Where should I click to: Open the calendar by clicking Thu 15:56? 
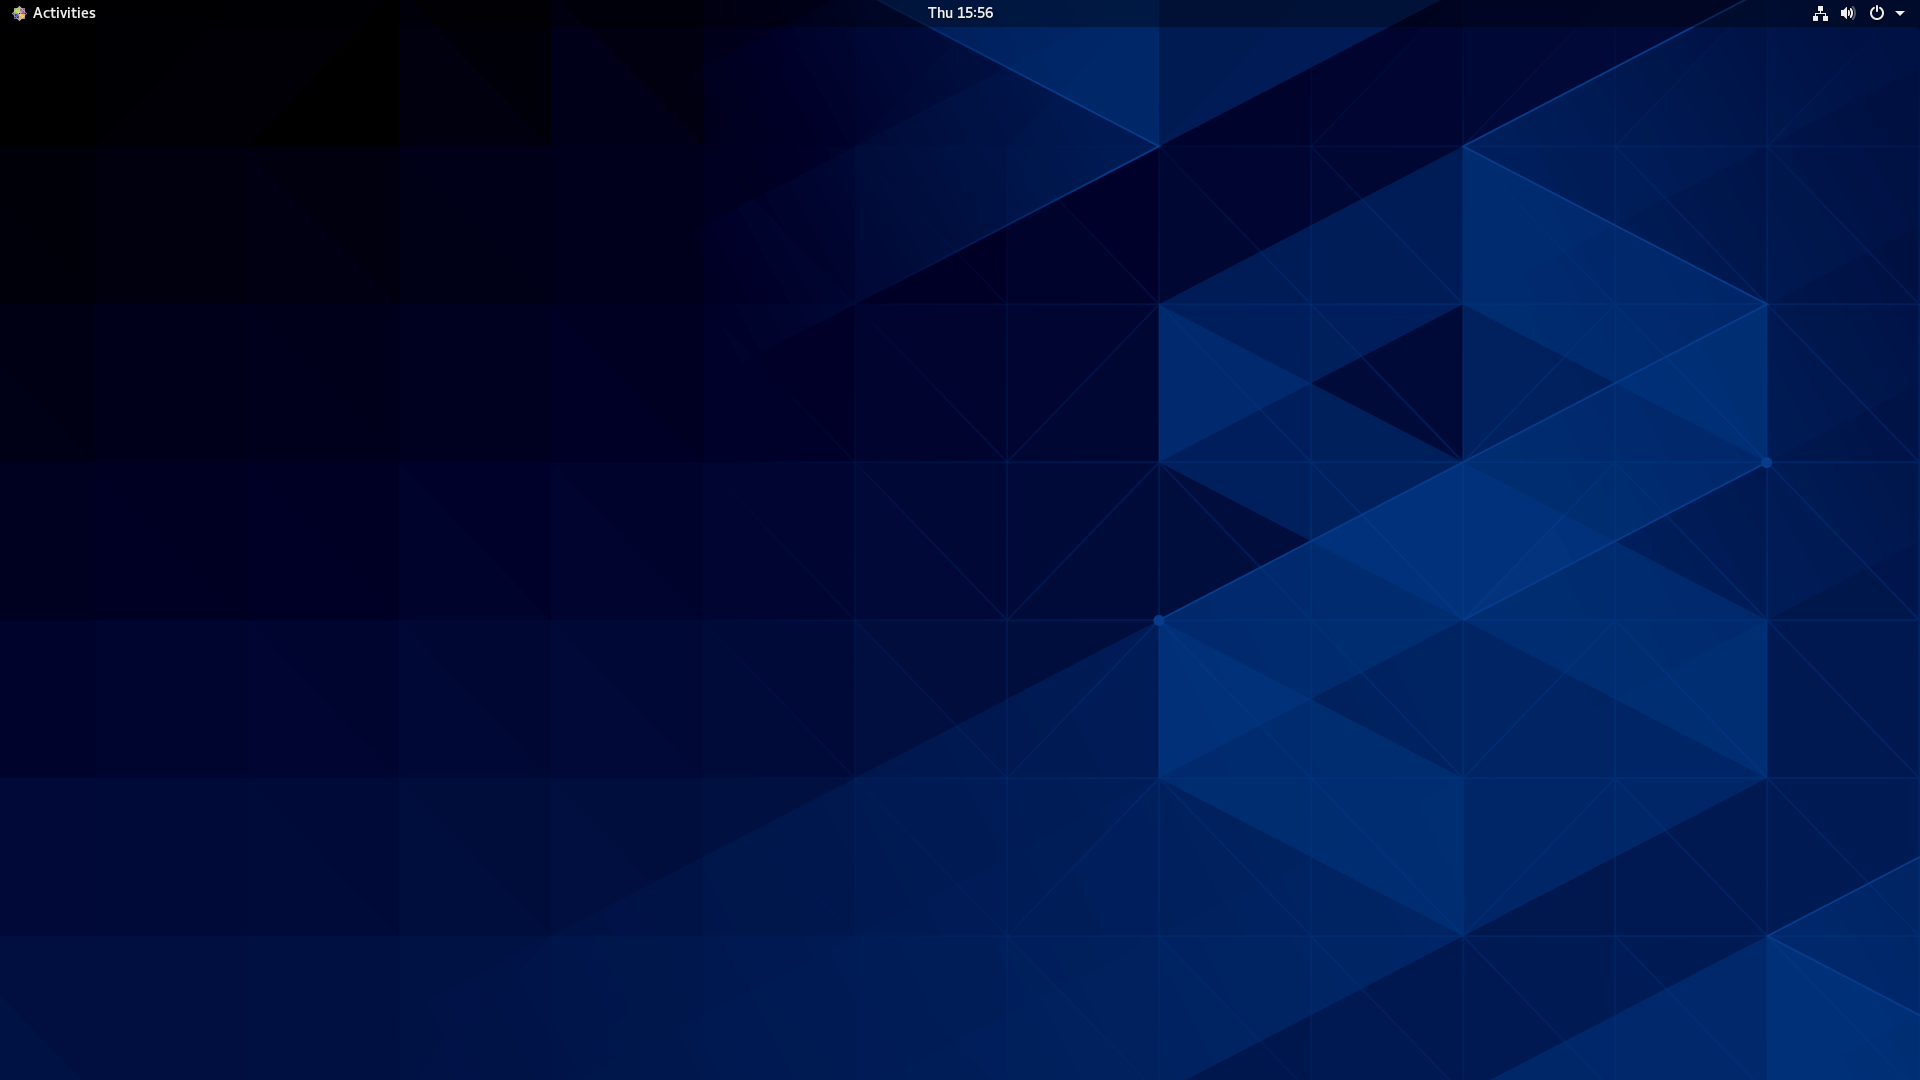pyautogui.click(x=959, y=13)
